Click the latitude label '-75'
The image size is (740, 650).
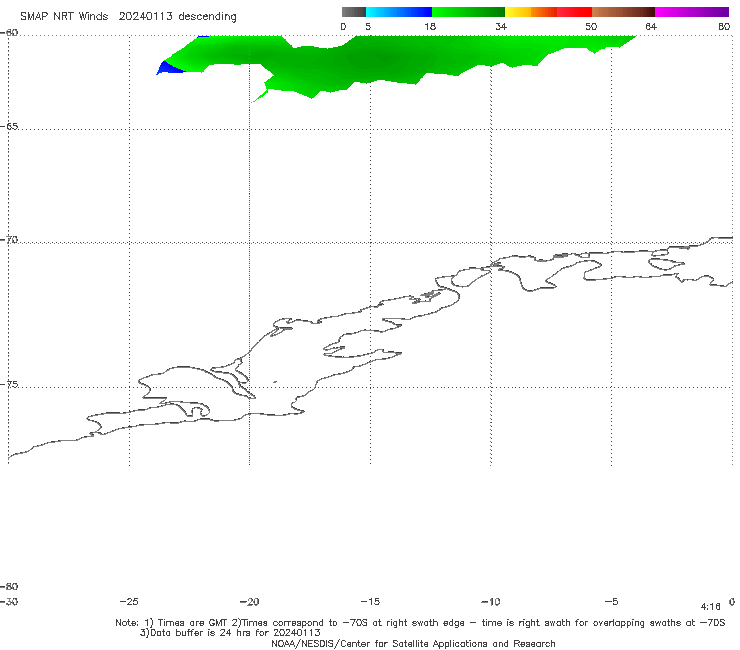(x=9, y=385)
